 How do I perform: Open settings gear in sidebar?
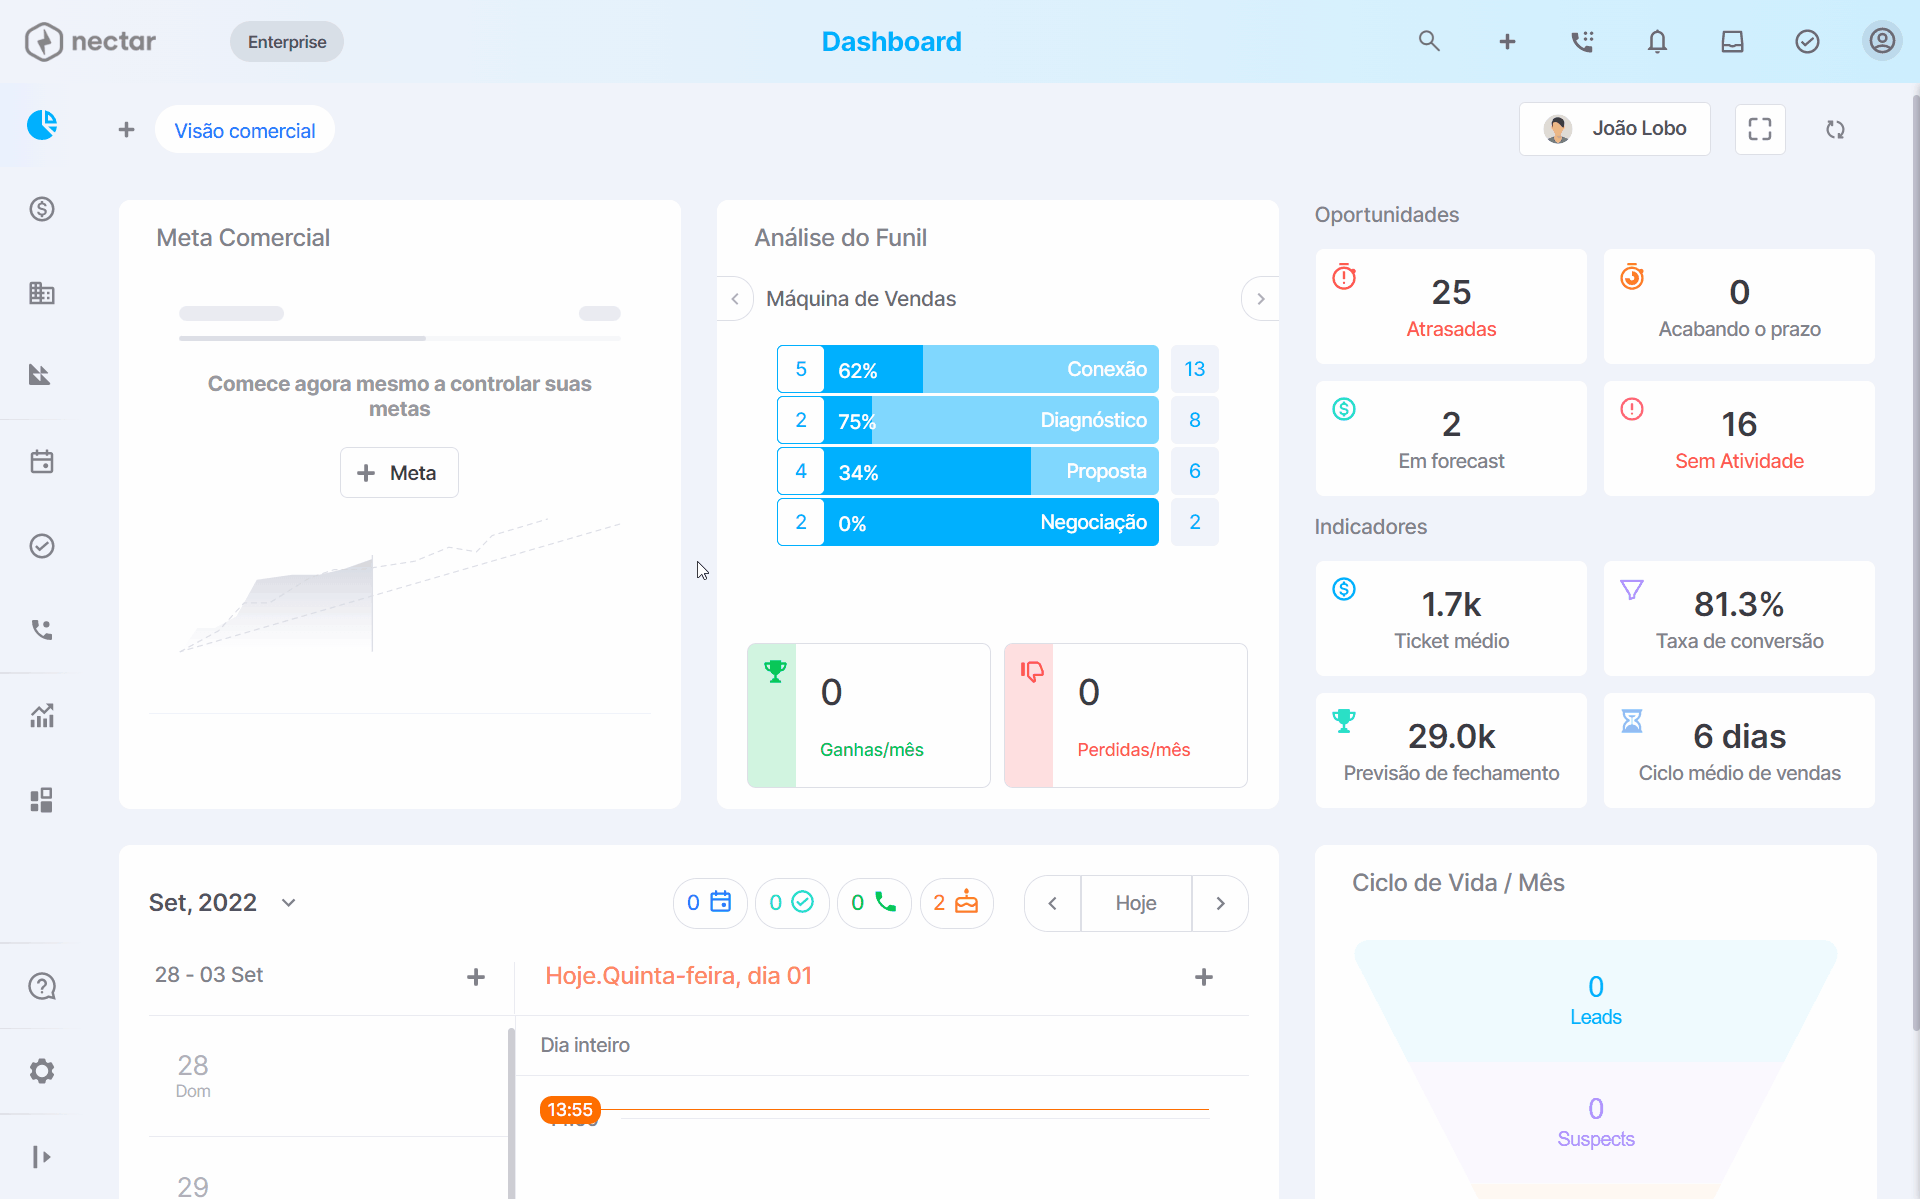(42, 1071)
